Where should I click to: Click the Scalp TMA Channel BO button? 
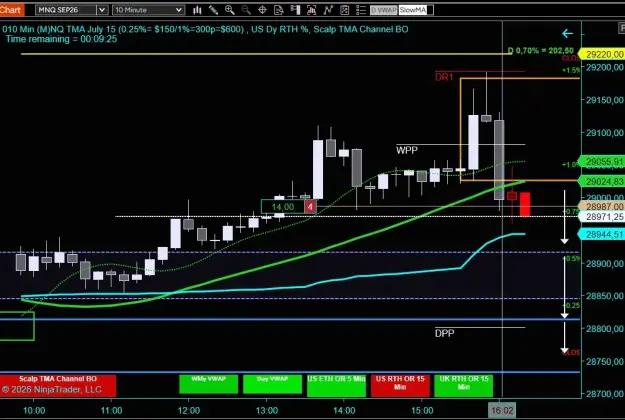tap(58, 385)
